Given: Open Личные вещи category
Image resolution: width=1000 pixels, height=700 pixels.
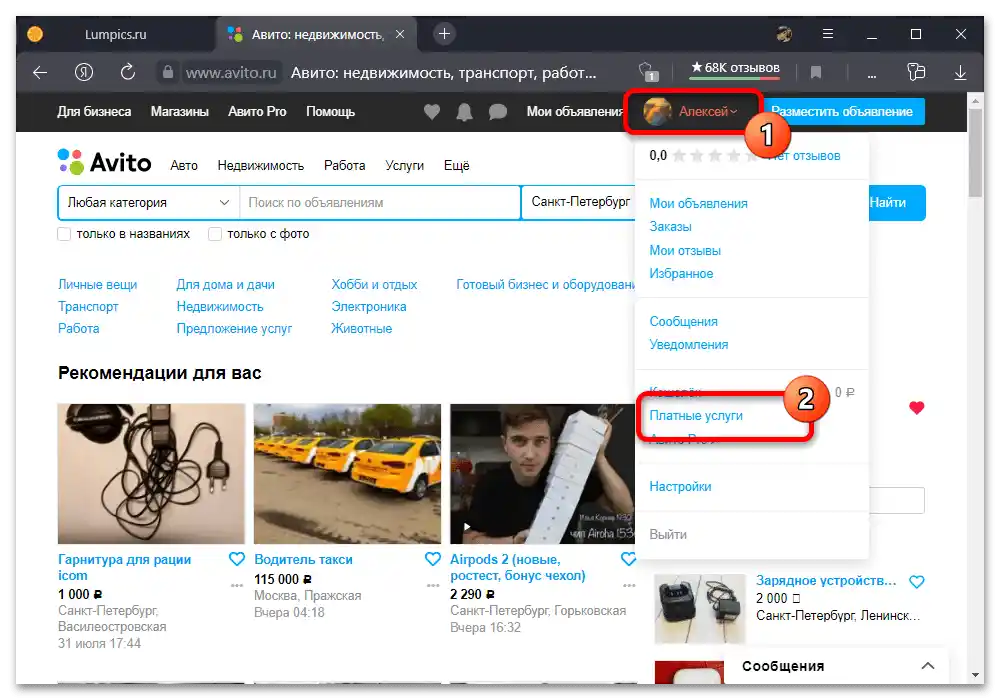Looking at the screenshot, I should 98,284.
